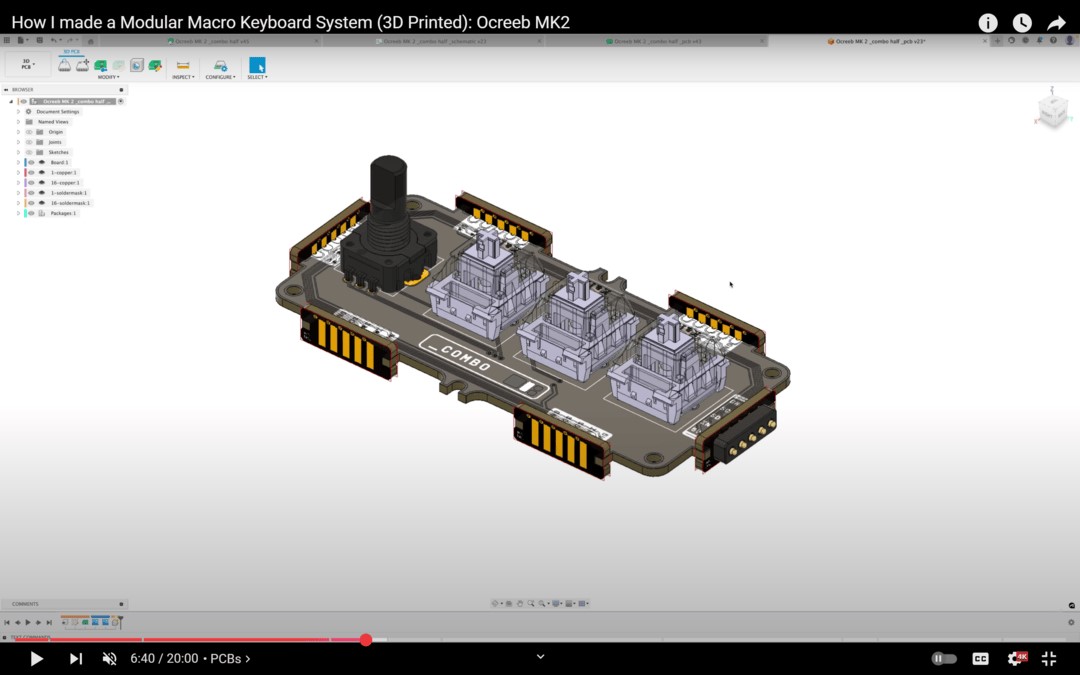1080x675 pixels.
Task: Select the Pan hand navigation tool
Action: coord(520,603)
